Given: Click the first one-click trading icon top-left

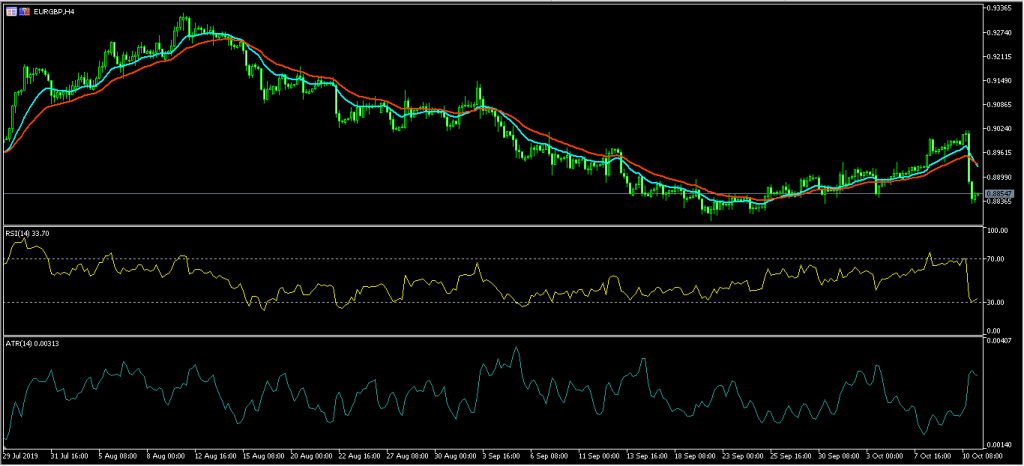Looking at the screenshot, I should point(10,10).
